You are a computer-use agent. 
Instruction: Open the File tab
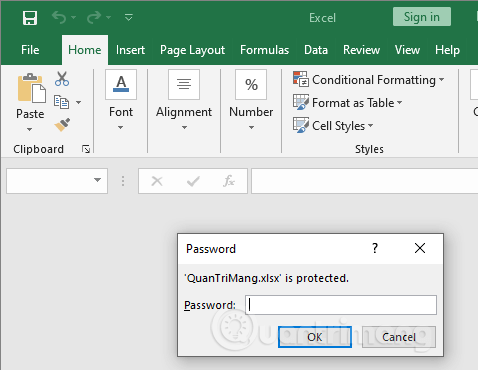(x=30, y=50)
